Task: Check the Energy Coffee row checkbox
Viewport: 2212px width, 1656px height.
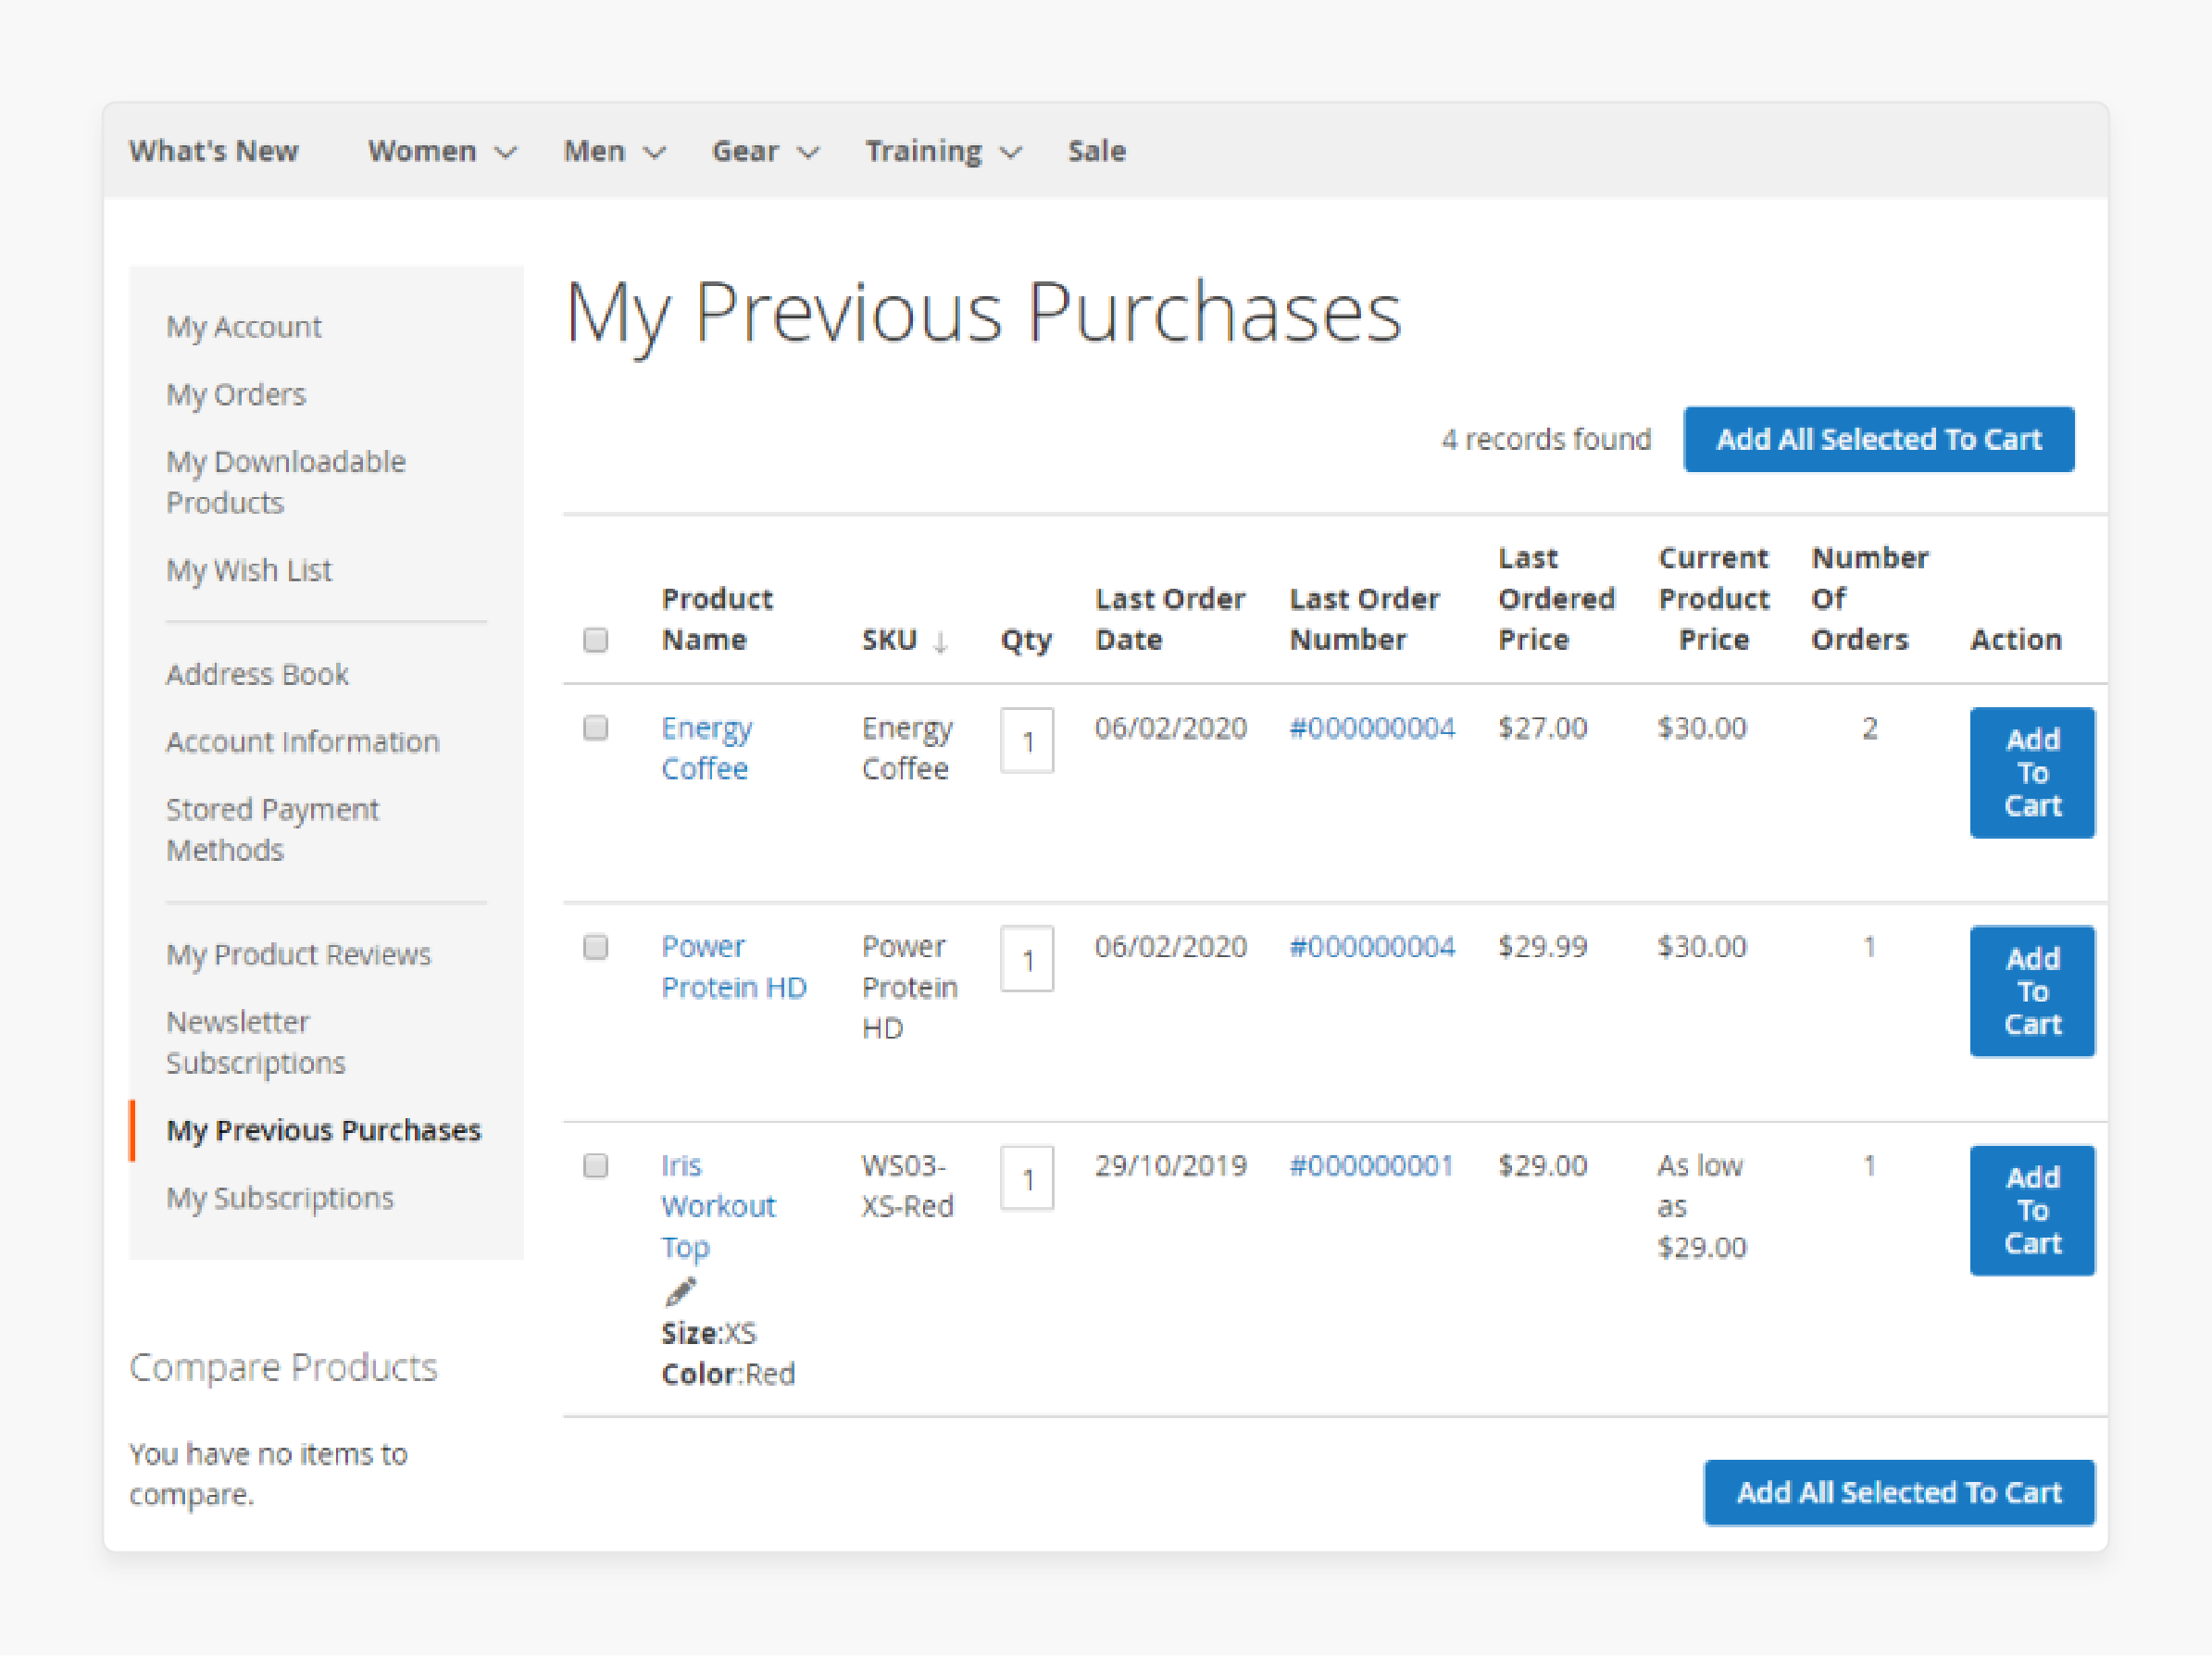Action: point(596,727)
